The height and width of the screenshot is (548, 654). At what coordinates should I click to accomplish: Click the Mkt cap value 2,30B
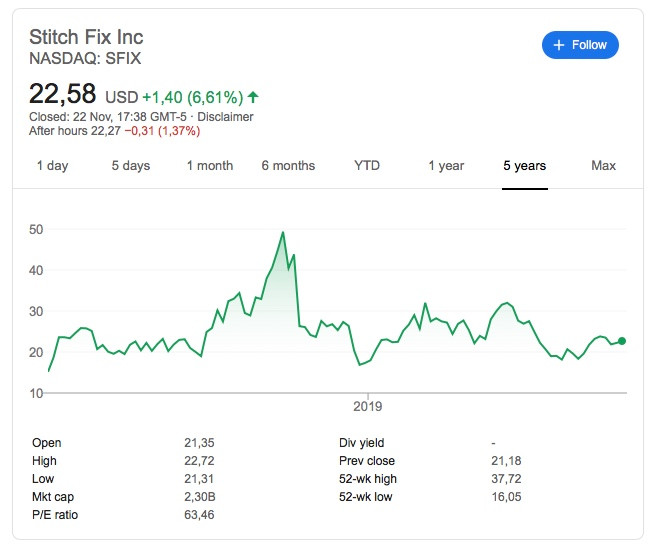200,497
